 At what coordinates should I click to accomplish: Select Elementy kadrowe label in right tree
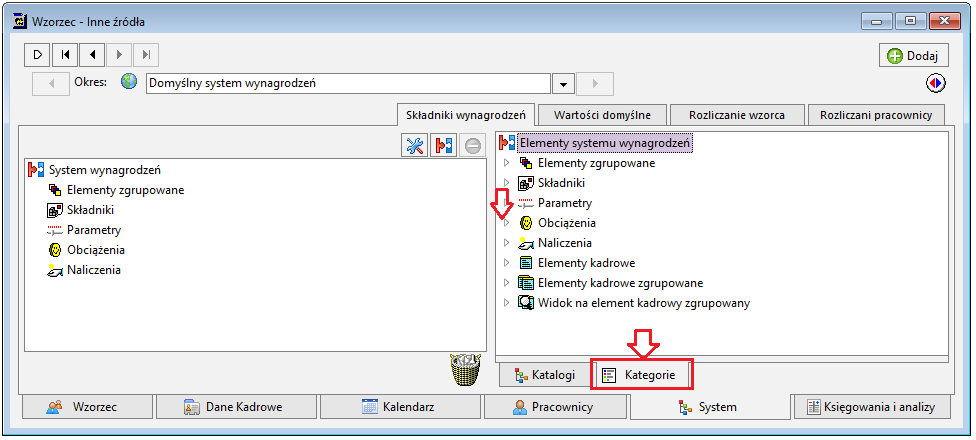(x=586, y=263)
